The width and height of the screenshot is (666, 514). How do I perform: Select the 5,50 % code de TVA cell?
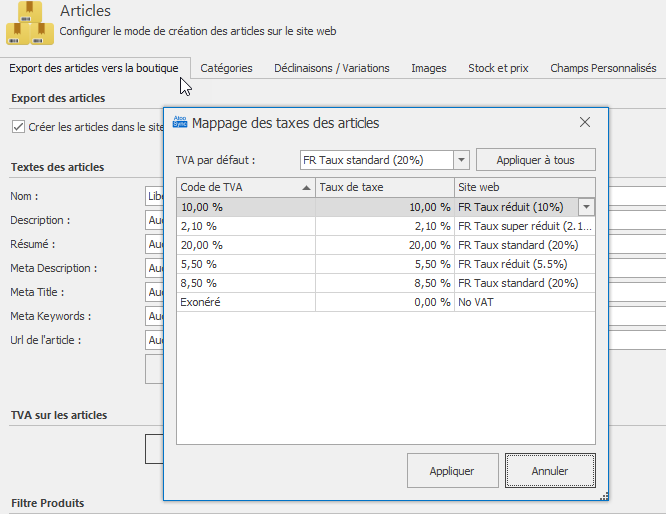(x=246, y=264)
